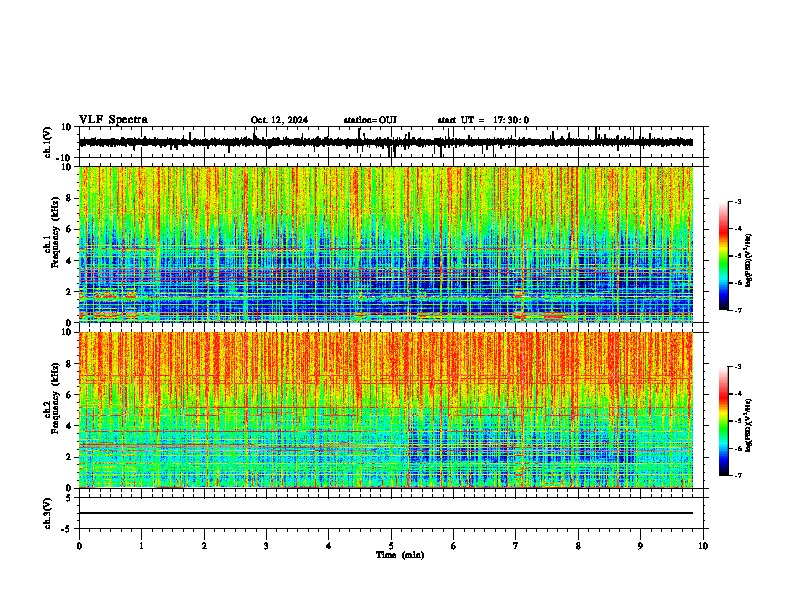
Task: Click time axis tick label "5"
Action: coord(391,546)
